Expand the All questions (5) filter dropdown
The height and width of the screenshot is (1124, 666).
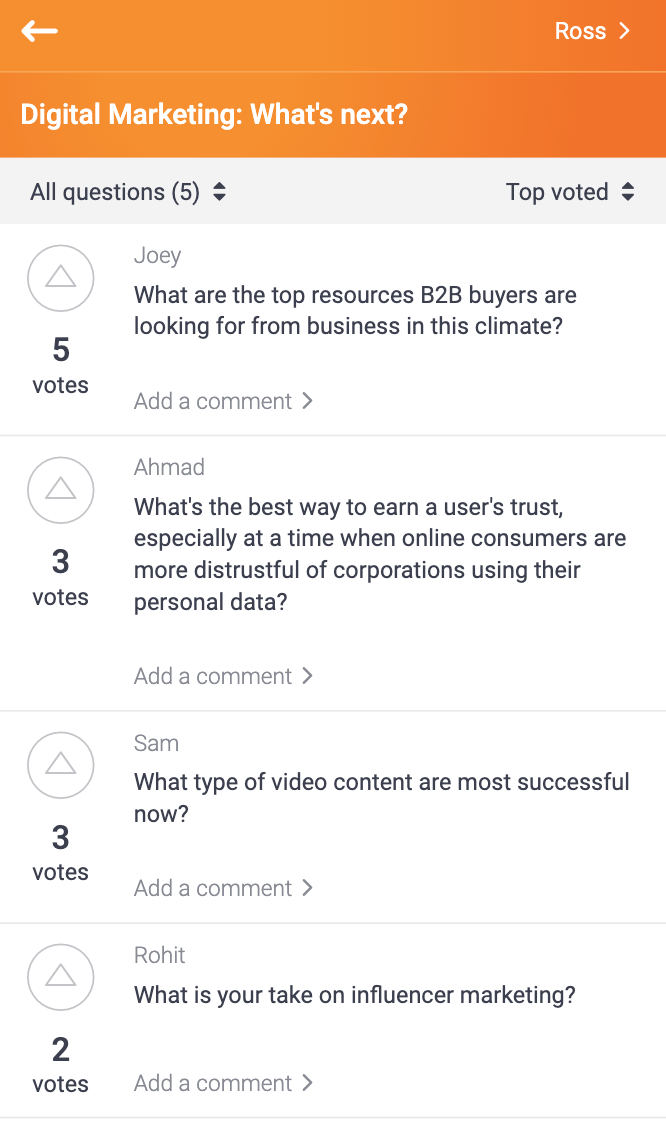[x=128, y=192]
